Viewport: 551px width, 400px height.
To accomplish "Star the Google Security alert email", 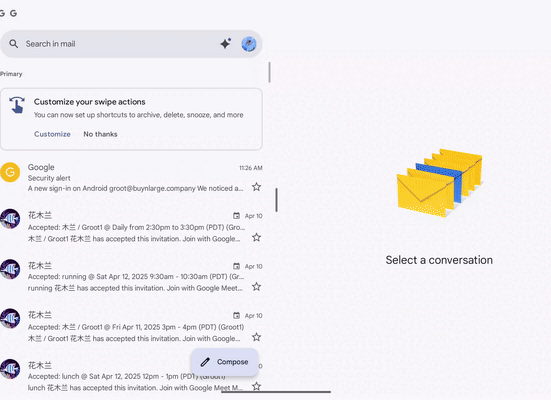I will 257,187.
